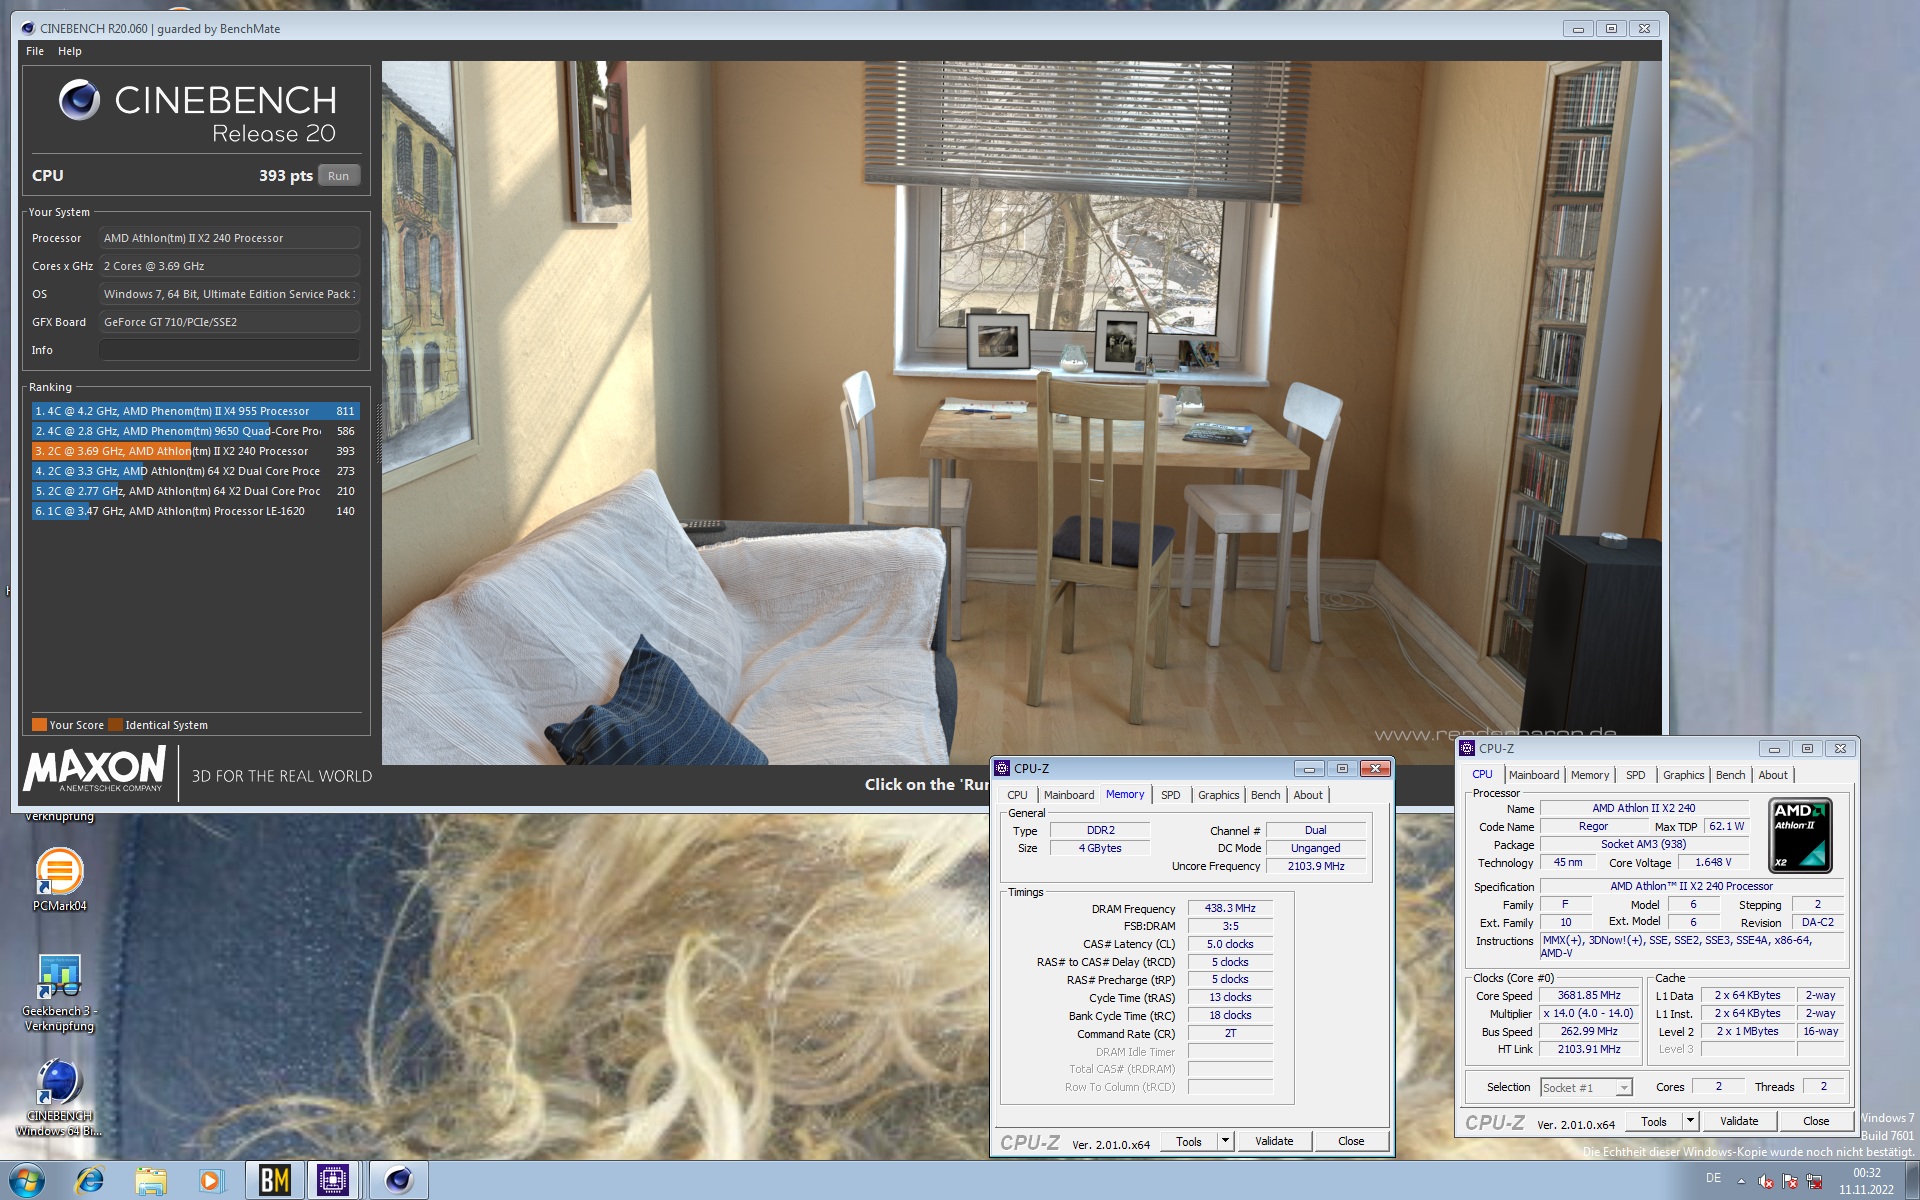
Task: Expand Tools dropdown arrow in right CPU-Z window
Action: (x=1690, y=1121)
